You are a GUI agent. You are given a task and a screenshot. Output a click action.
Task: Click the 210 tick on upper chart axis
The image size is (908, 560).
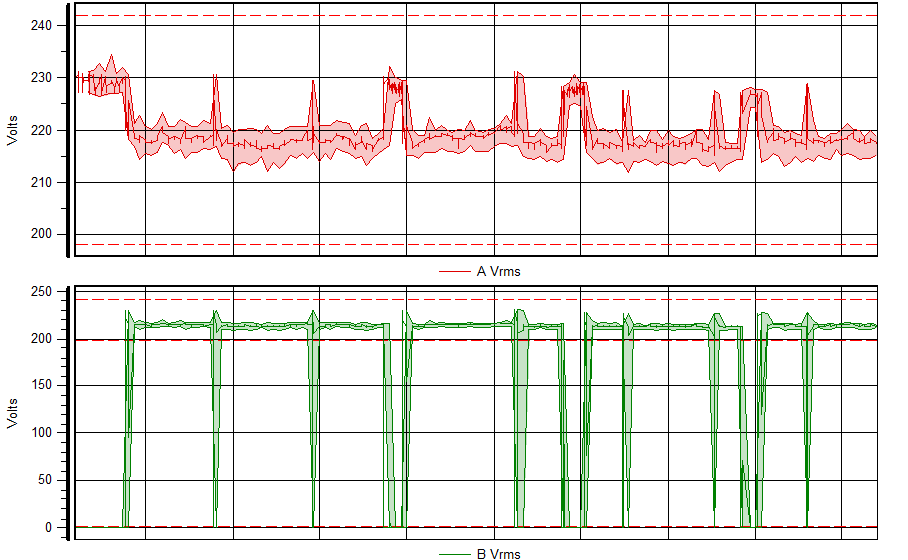41,182
